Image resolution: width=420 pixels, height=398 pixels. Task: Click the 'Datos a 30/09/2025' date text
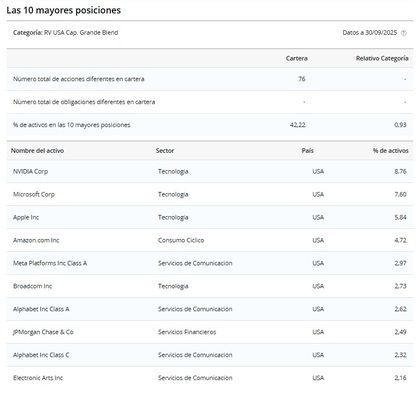coord(370,33)
